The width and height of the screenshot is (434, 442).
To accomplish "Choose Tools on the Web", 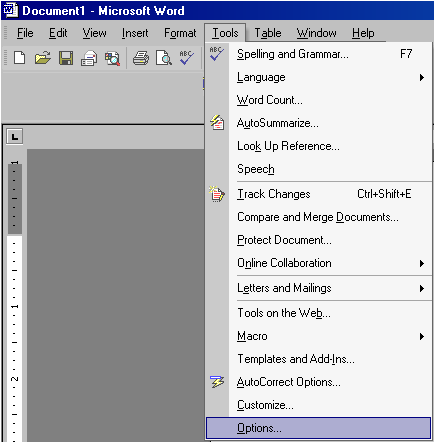I will [x=318, y=313].
